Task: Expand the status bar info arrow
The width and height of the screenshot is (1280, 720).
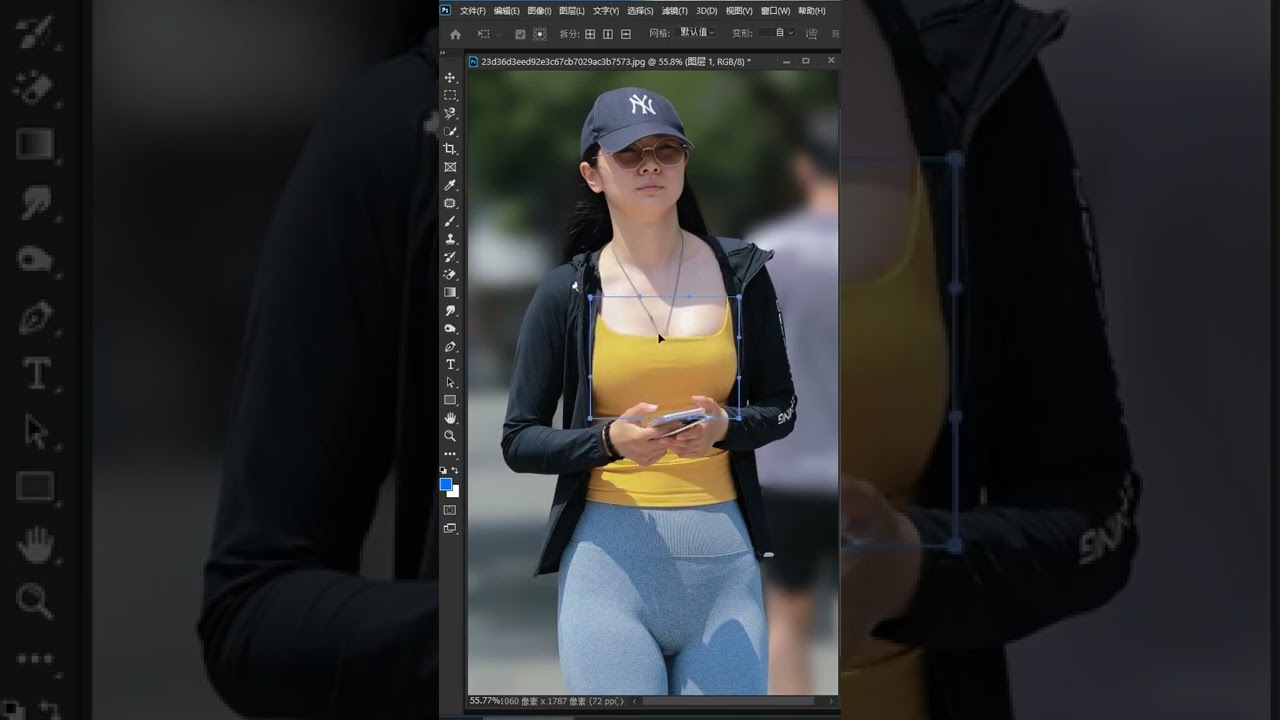Action: 621,701
